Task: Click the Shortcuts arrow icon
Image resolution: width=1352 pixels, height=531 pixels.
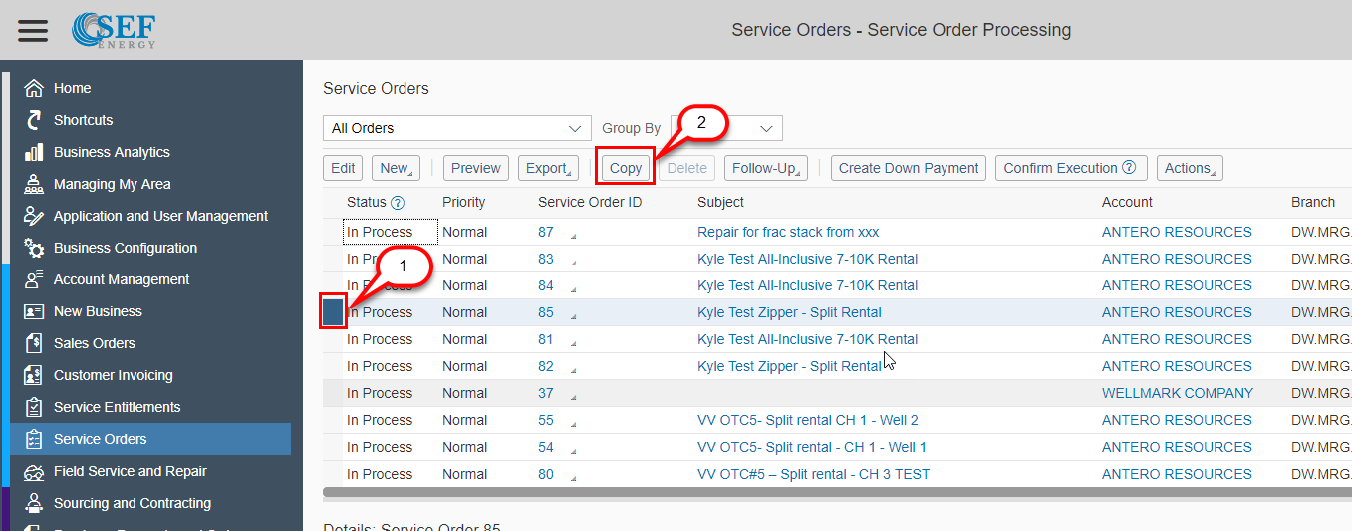Action: pos(34,120)
